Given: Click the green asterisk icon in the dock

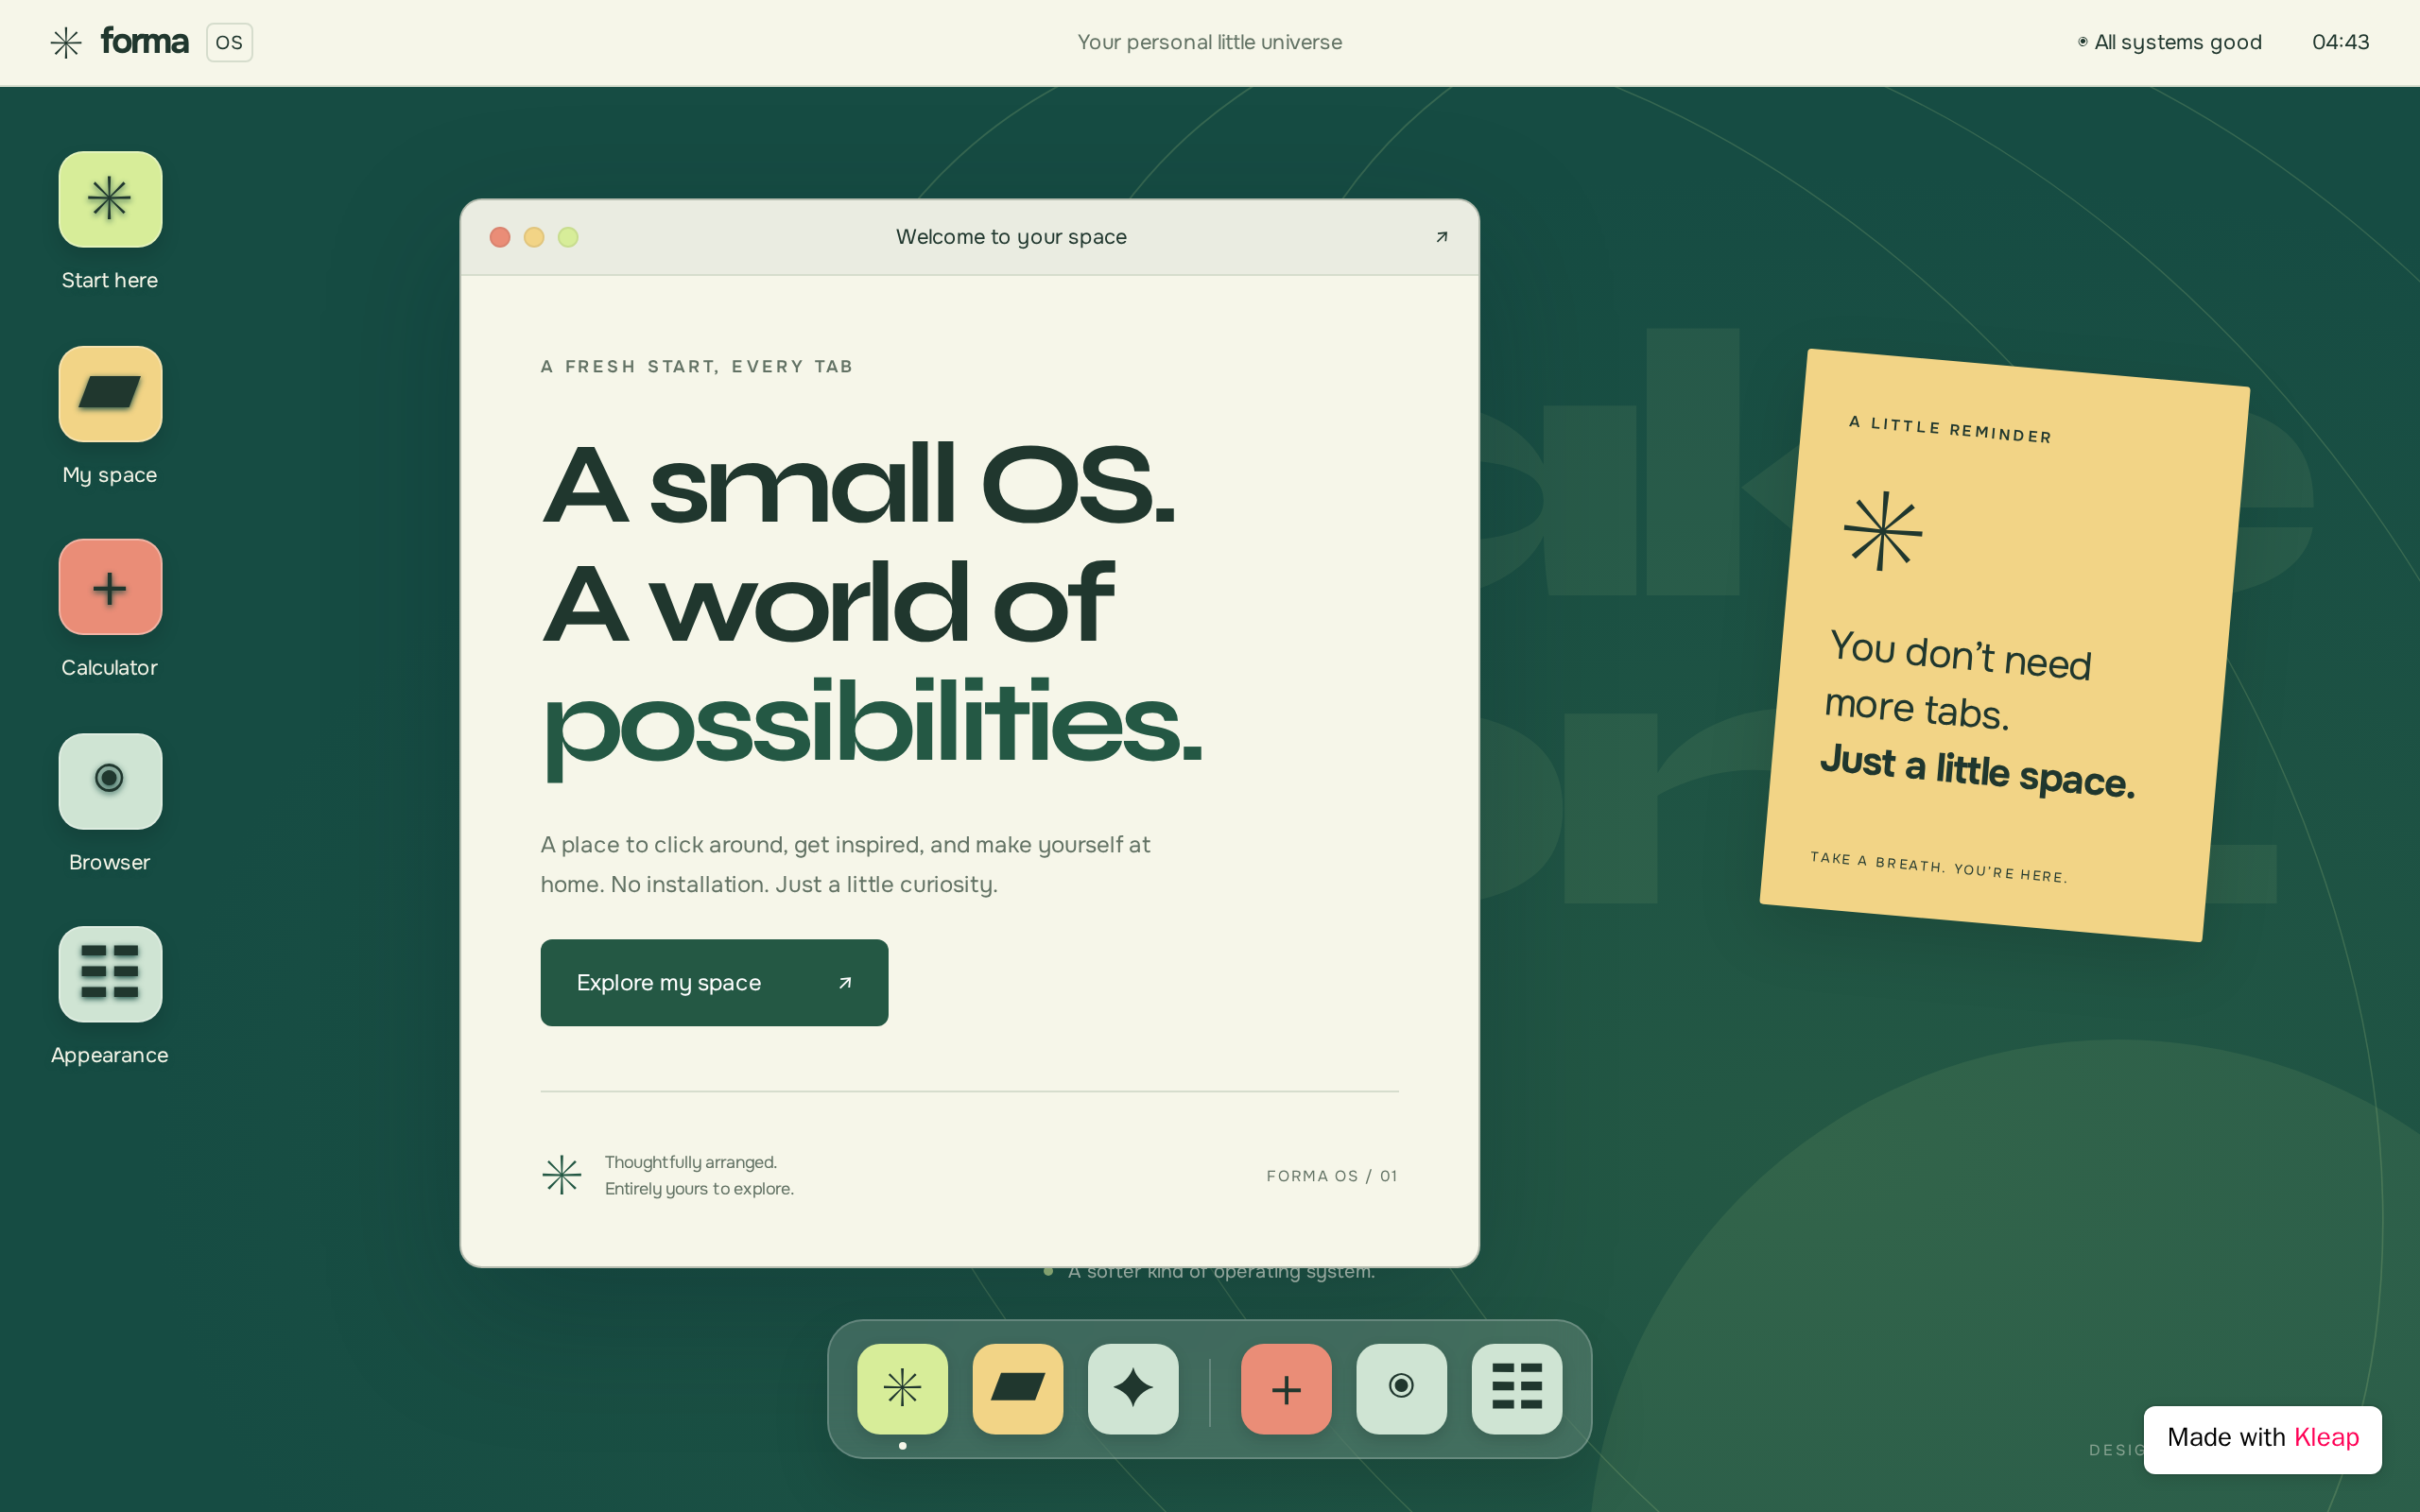Looking at the screenshot, I should tap(902, 1388).
